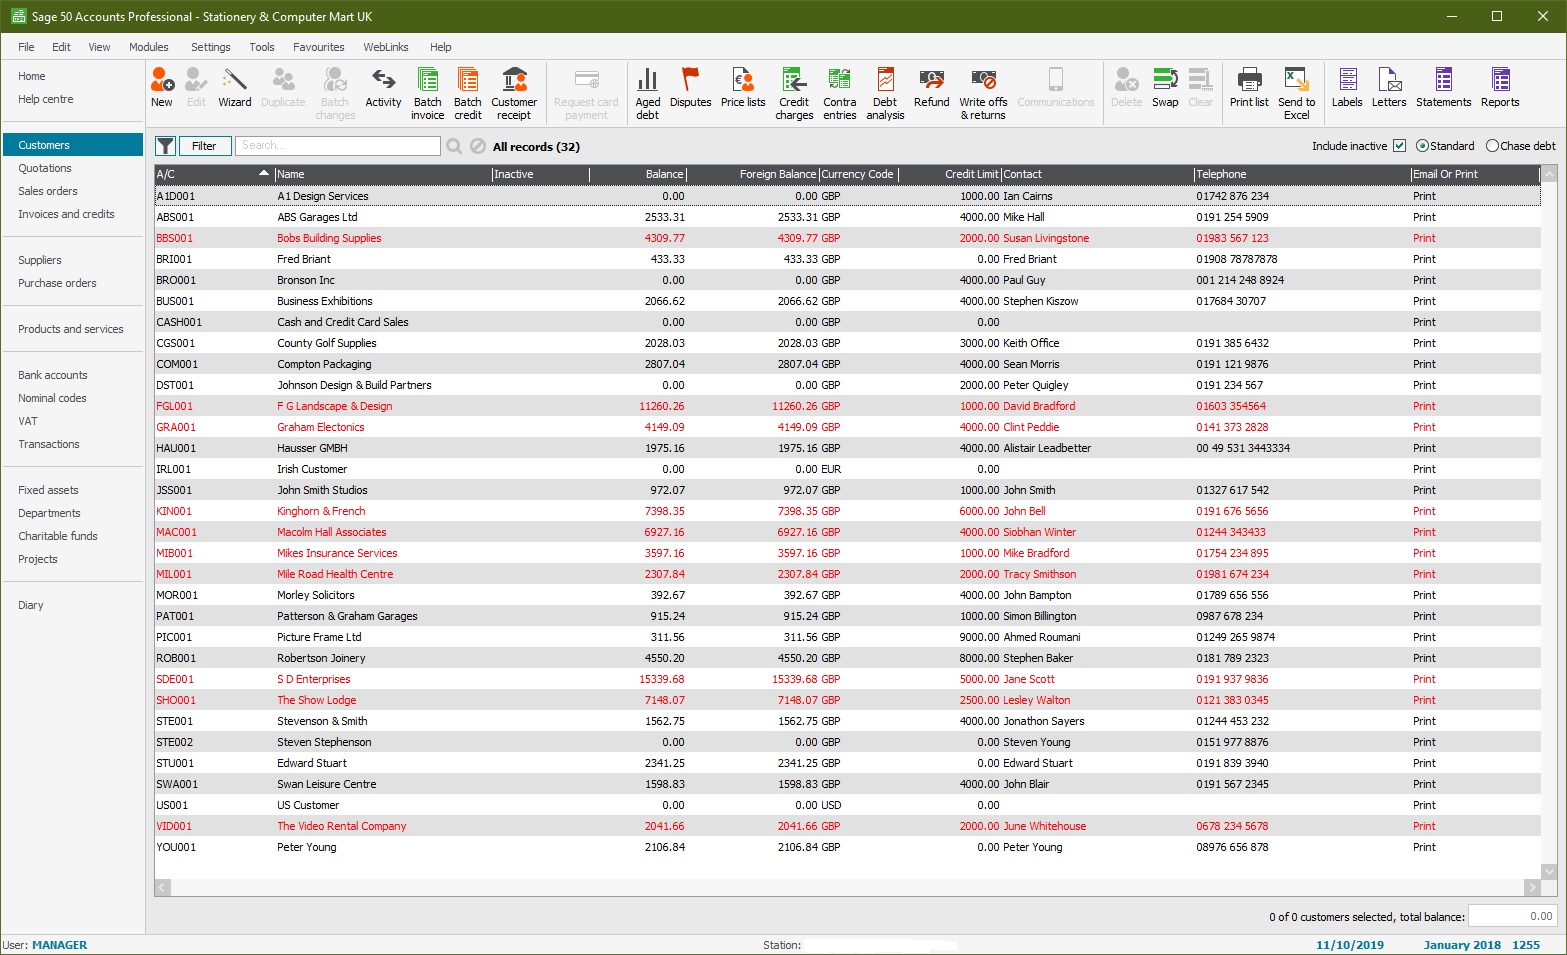This screenshot has height=955, width=1567.
Task: Go to Invoices and credits
Action: click(66, 214)
